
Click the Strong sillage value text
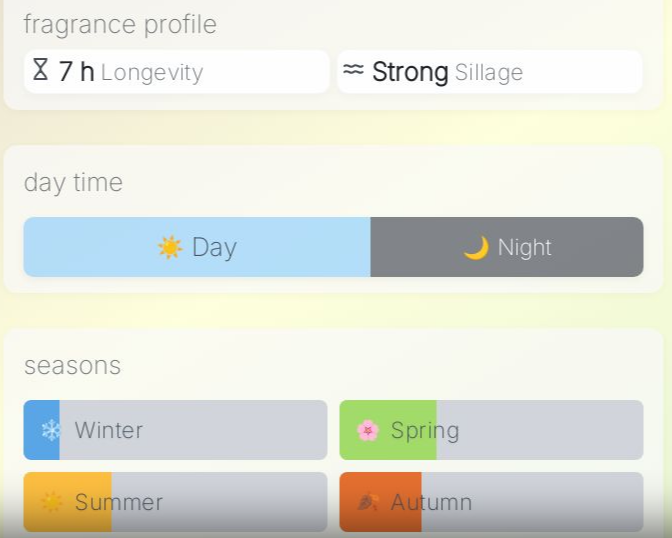(410, 72)
